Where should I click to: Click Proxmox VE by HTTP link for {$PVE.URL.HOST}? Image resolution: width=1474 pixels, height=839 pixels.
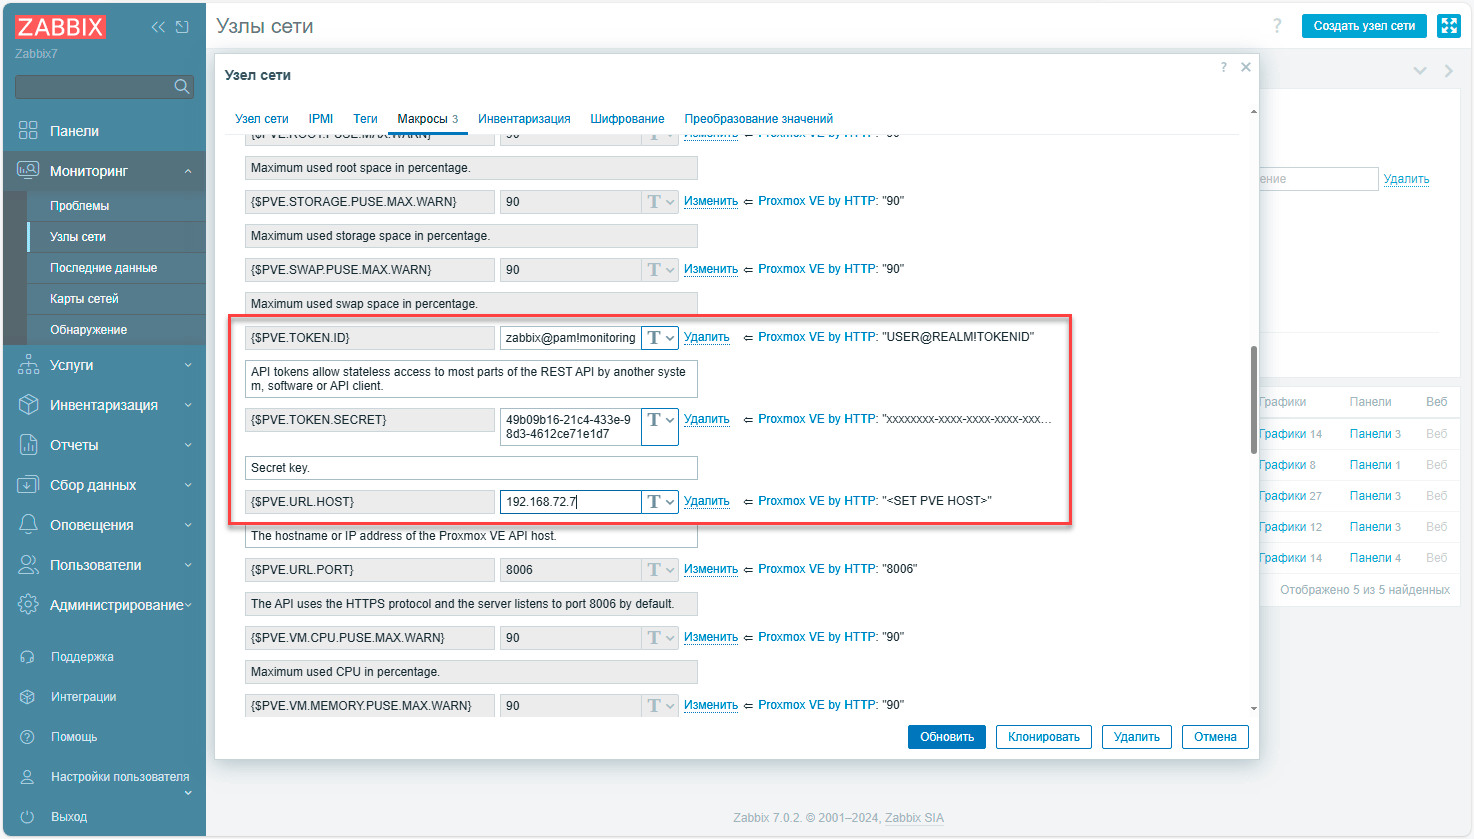(817, 501)
